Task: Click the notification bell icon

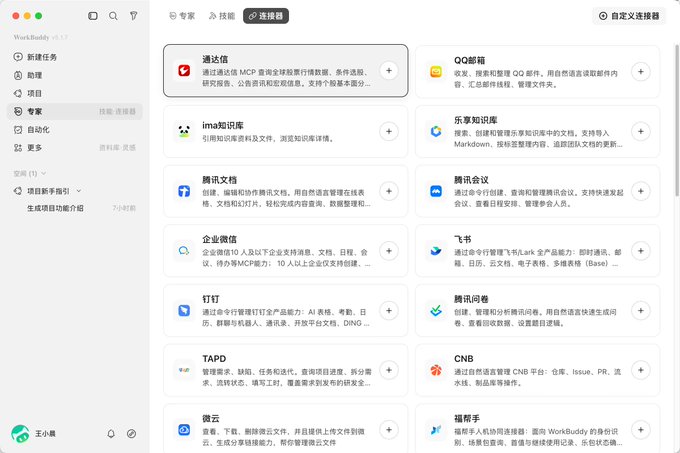Action: coord(111,433)
